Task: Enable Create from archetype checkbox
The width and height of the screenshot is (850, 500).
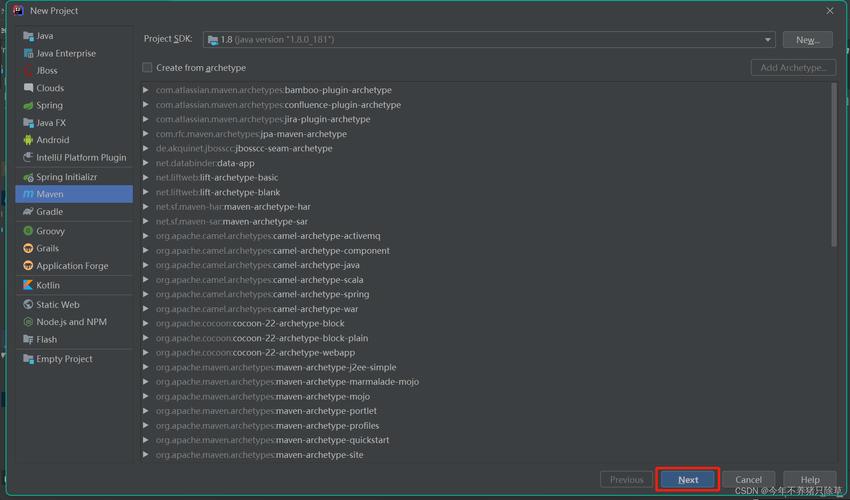Action: tap(147, 67)
